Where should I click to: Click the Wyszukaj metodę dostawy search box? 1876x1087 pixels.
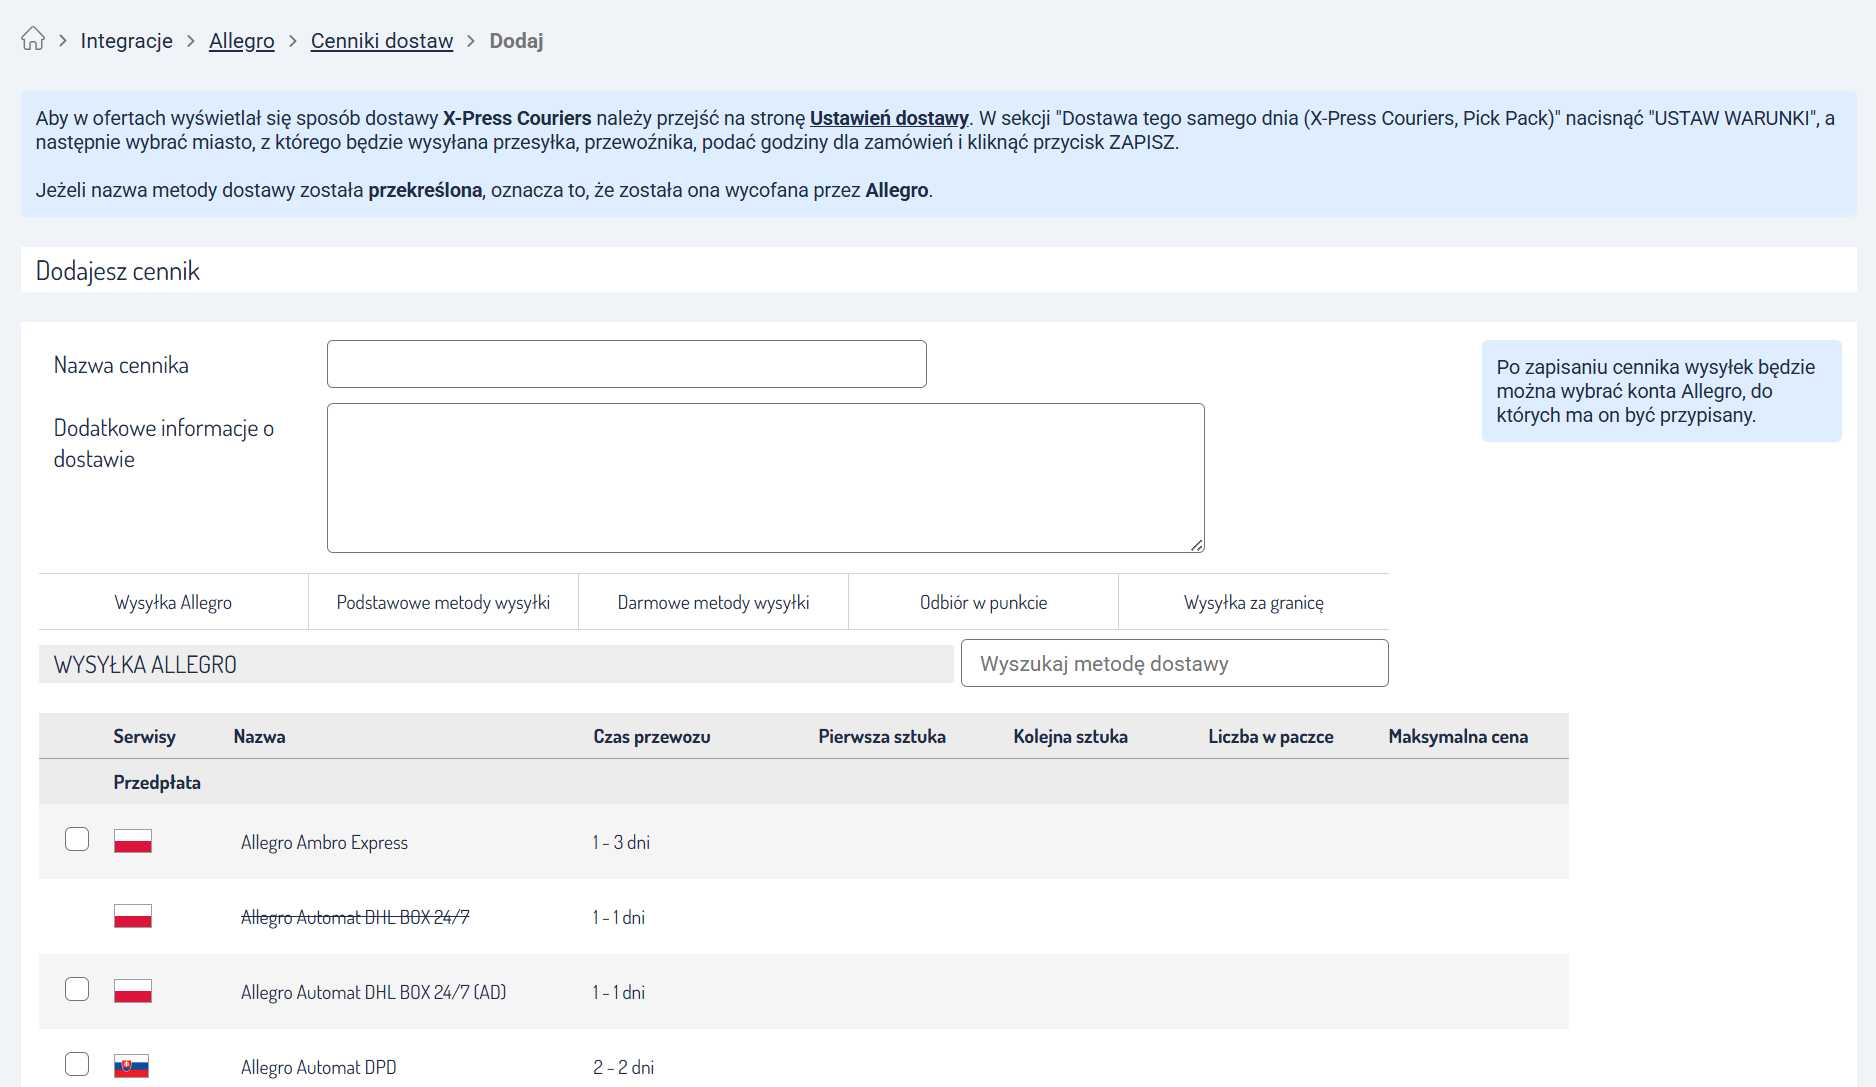1174,663
